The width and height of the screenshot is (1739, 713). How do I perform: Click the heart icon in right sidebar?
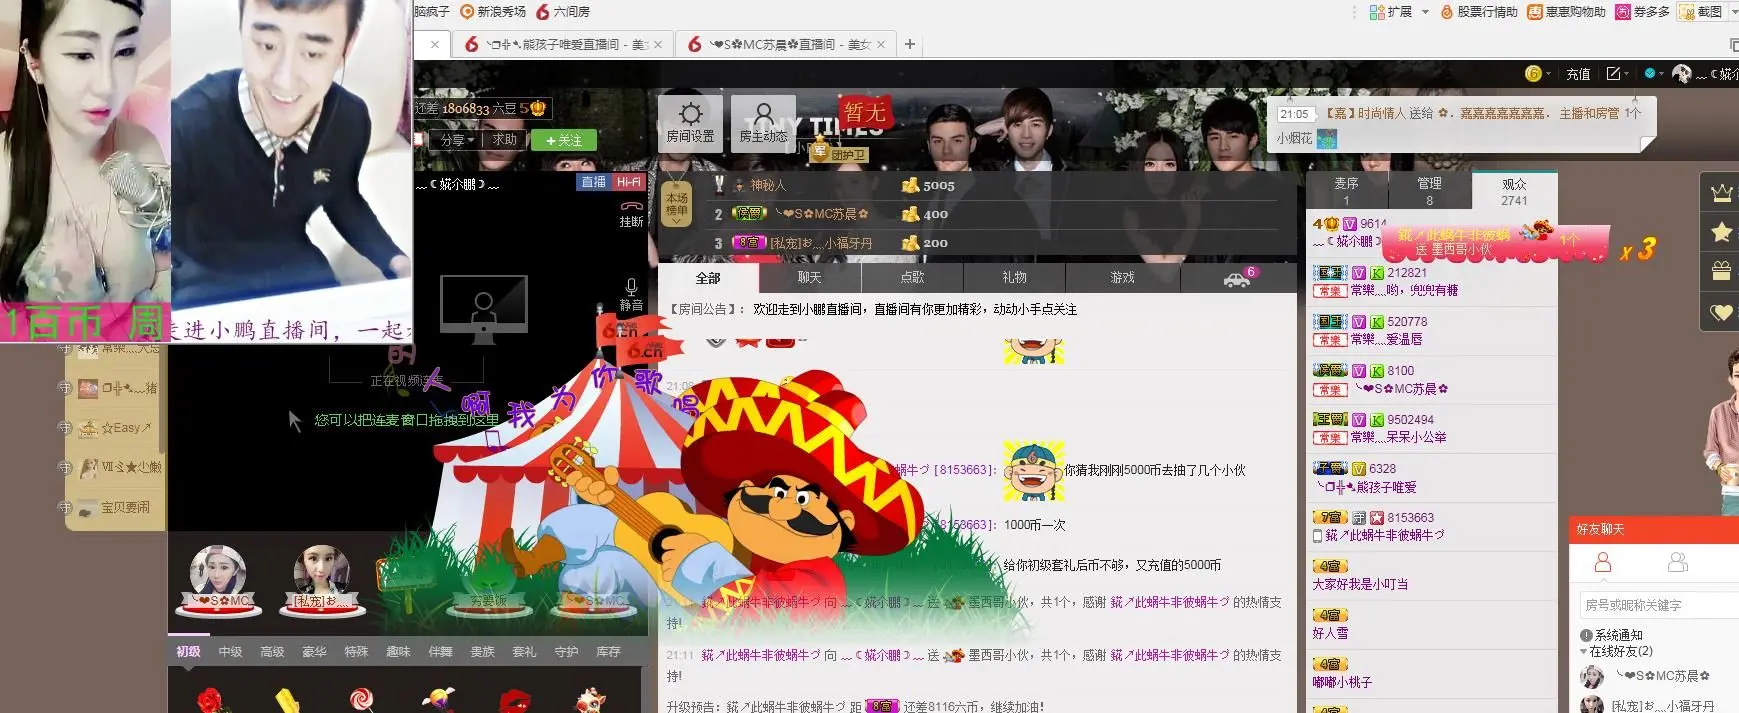tap(1721, 312)
